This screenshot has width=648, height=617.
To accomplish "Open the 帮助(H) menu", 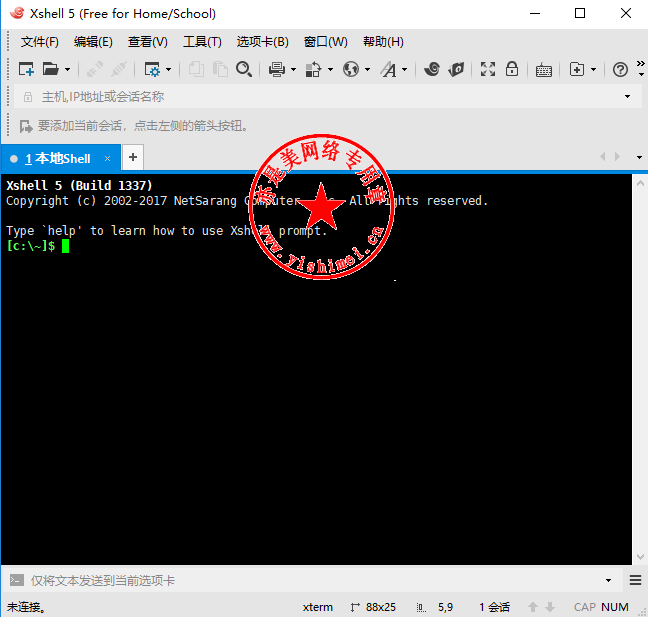I will (383, 42).
